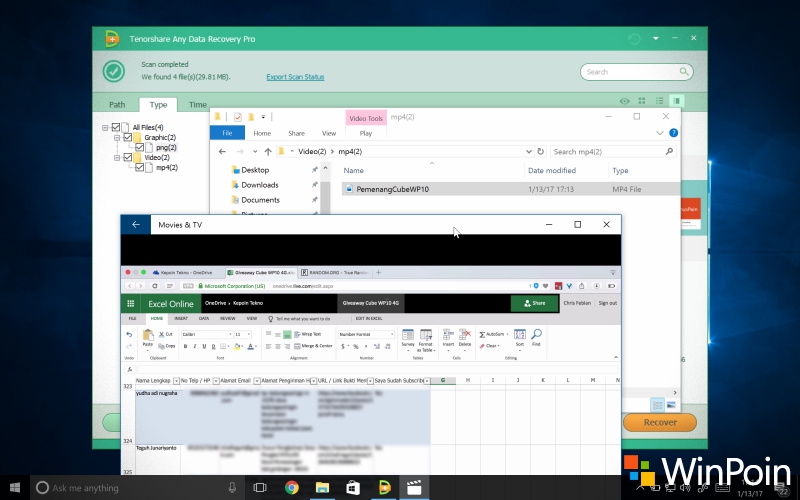800x500 pixels.
Task: Go back in File Explorer
Action: pos(222,152)
